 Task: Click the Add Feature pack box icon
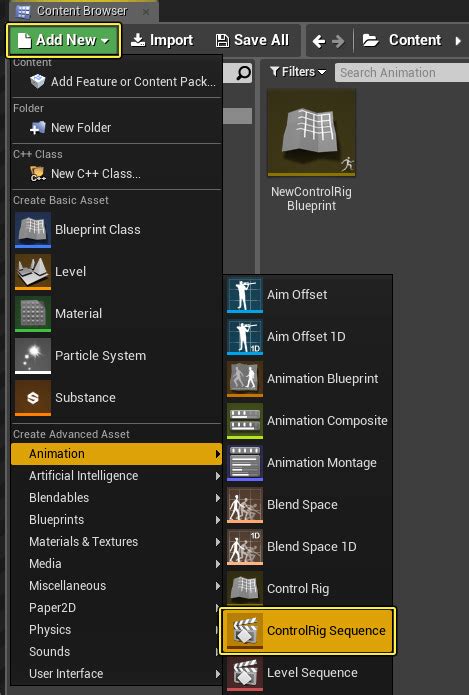click(x=38, y=82)
